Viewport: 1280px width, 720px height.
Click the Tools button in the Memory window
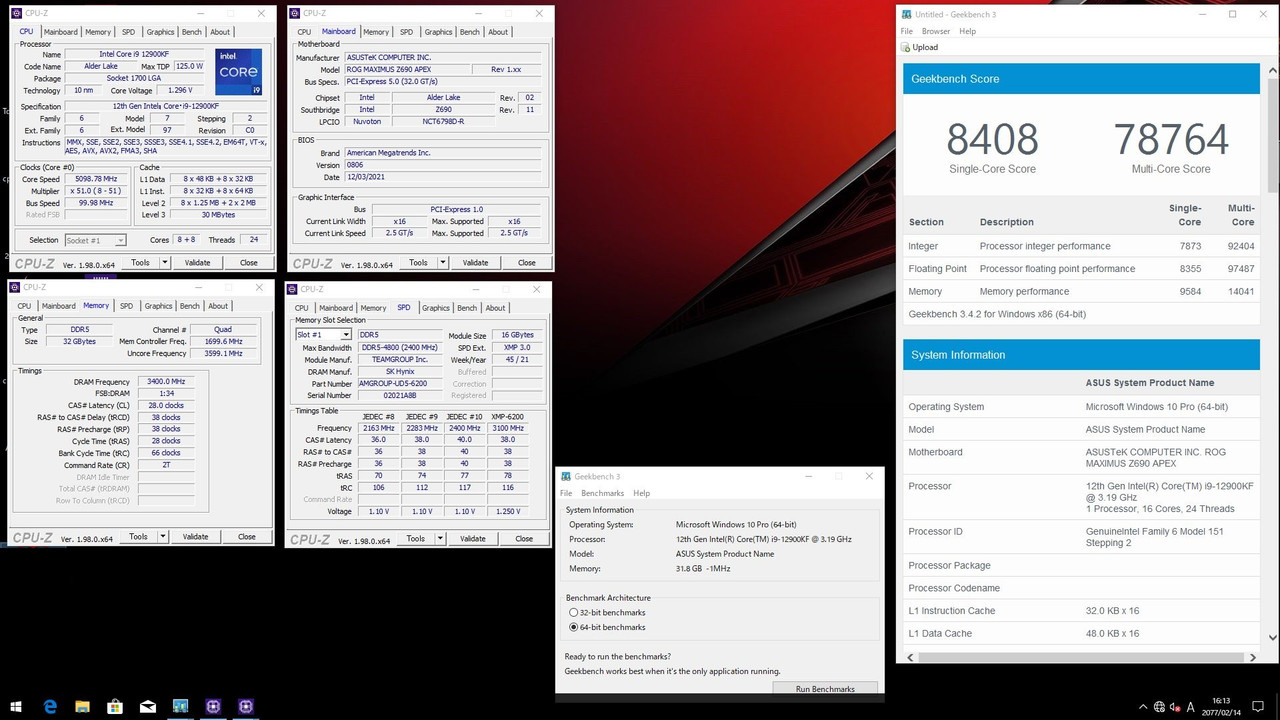click(138, 537)
